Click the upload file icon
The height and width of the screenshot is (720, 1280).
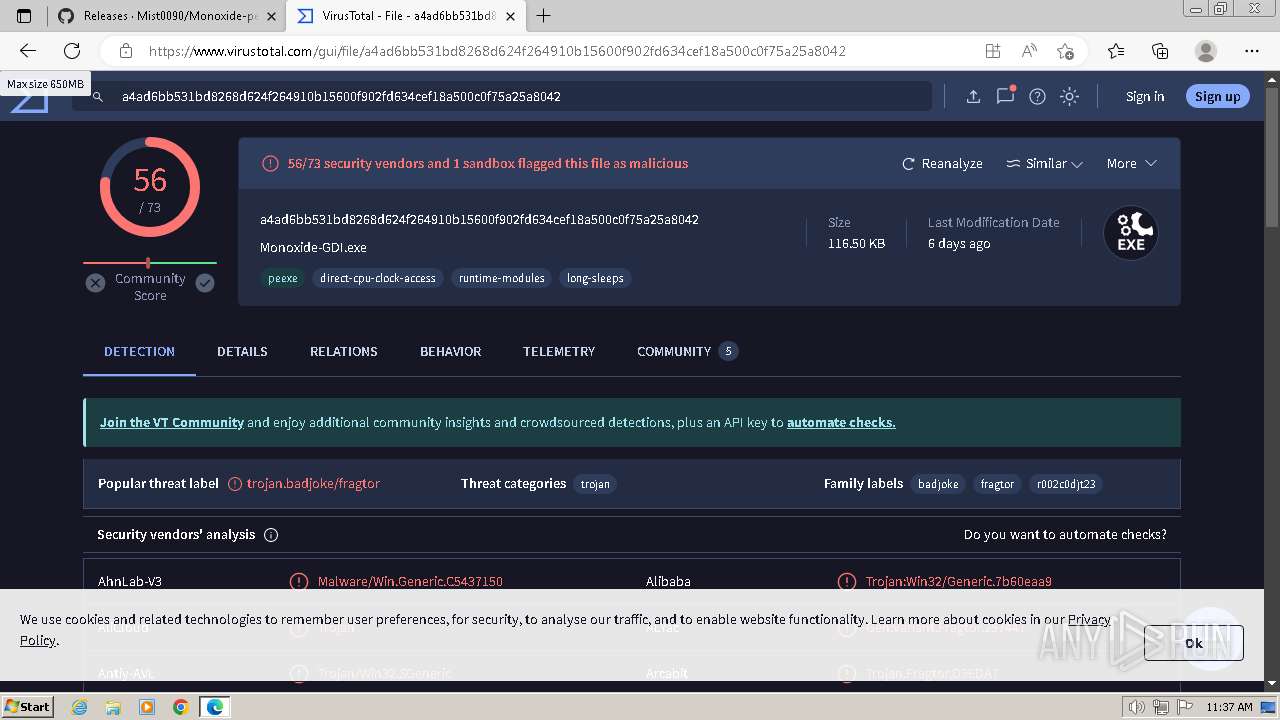(x=973, y=97)
